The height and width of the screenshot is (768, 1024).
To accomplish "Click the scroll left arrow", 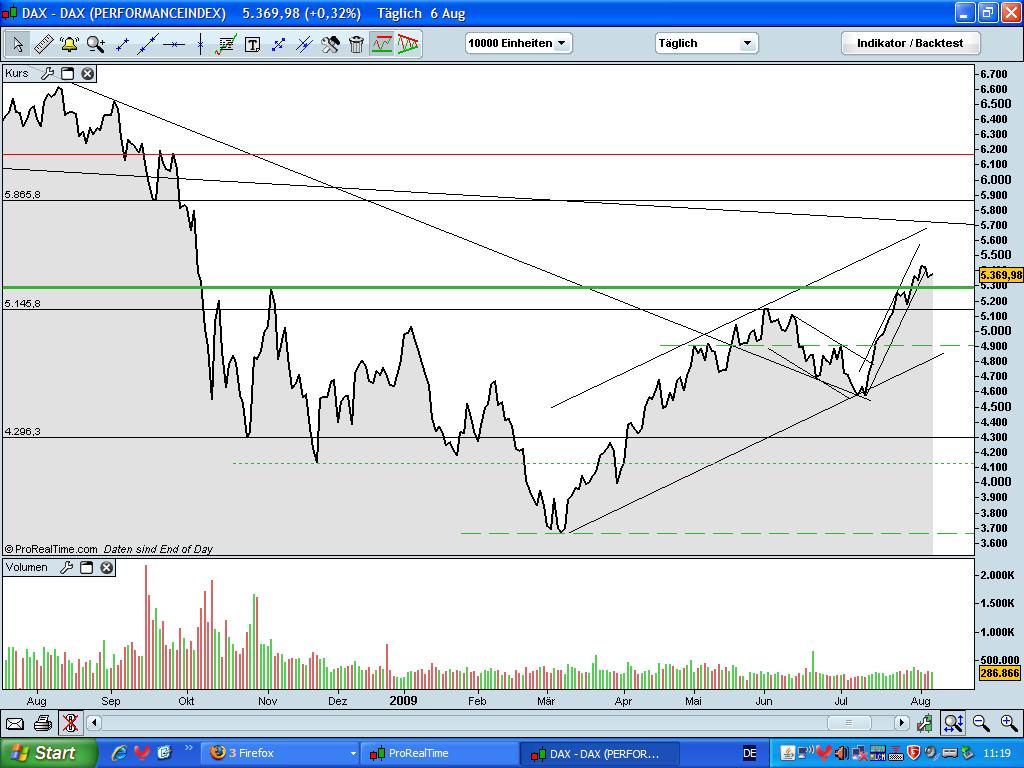I will click(x=94, y=723).
